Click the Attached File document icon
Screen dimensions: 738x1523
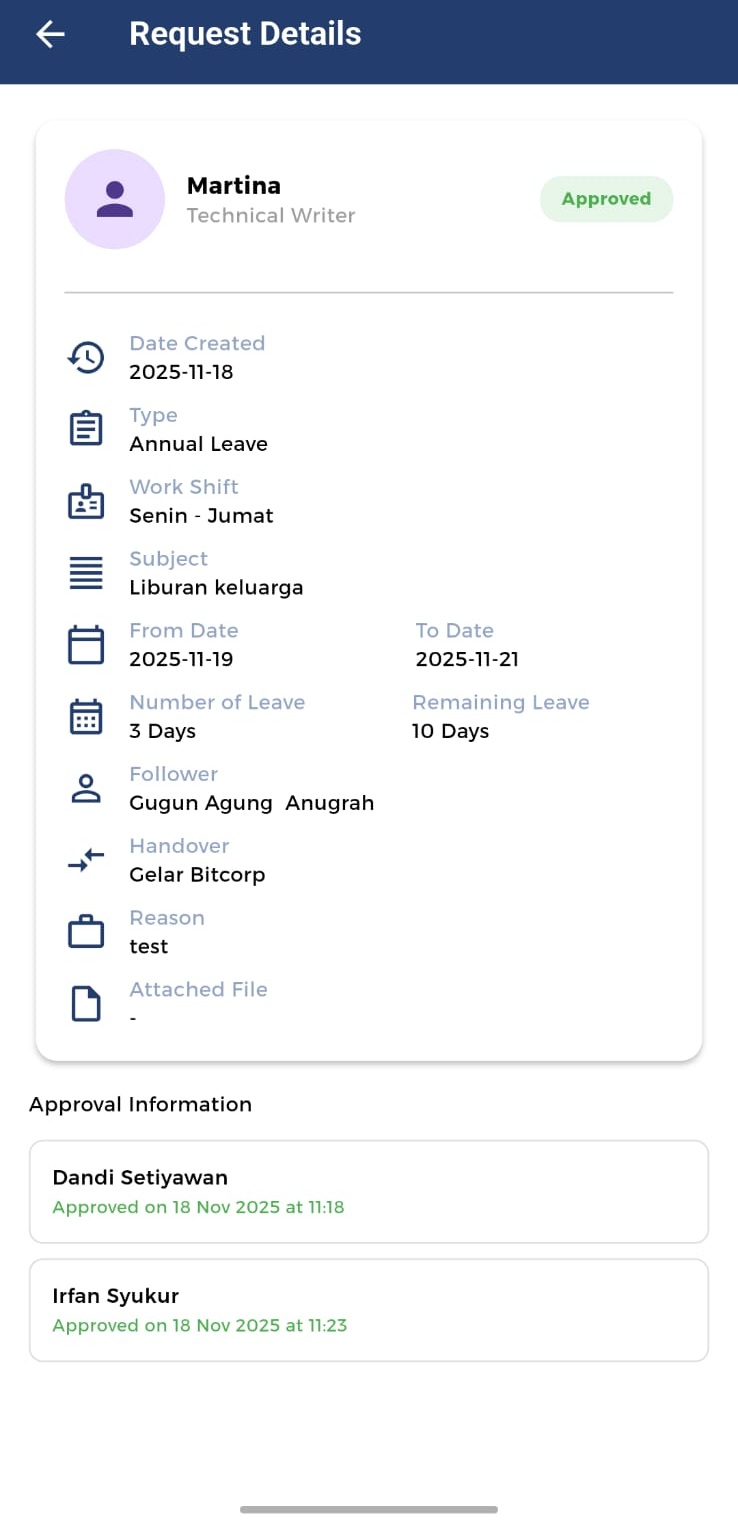click(86, 1004)
